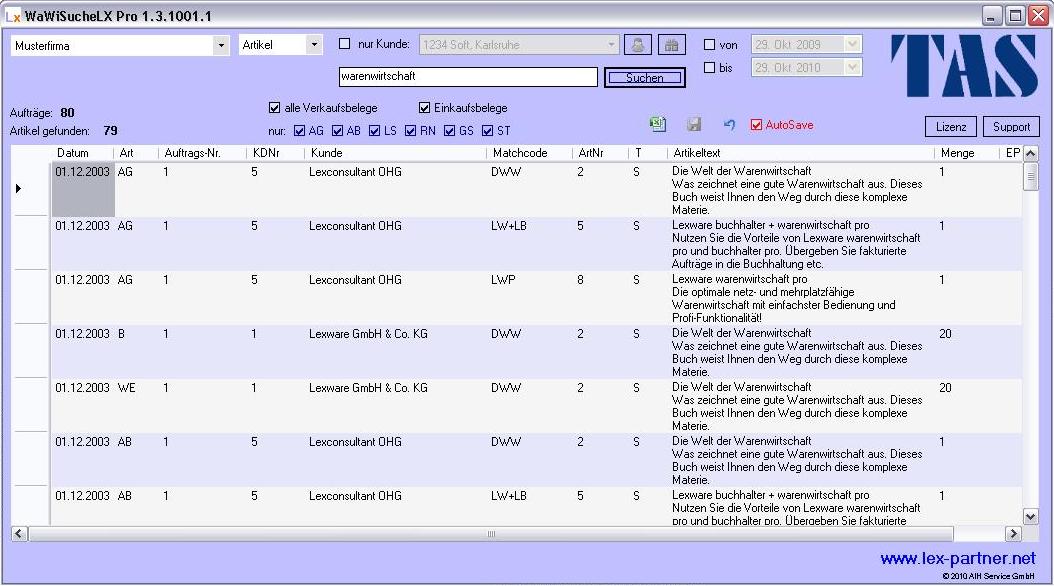Viewport: 1054px width, 586px height.
Task: Click the vertical scrollbar thumb
Action: pyautogui.click(x=1030, y=177)
